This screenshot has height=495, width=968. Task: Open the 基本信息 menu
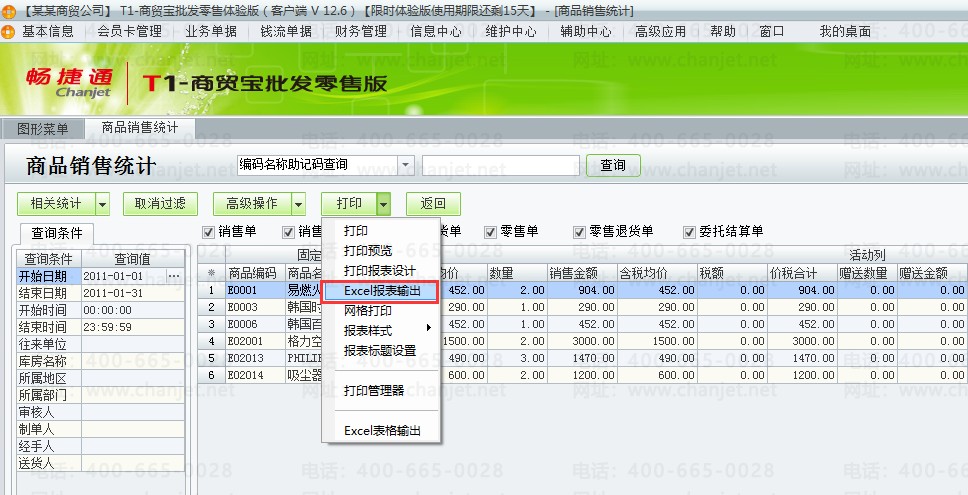click(48, 31)
